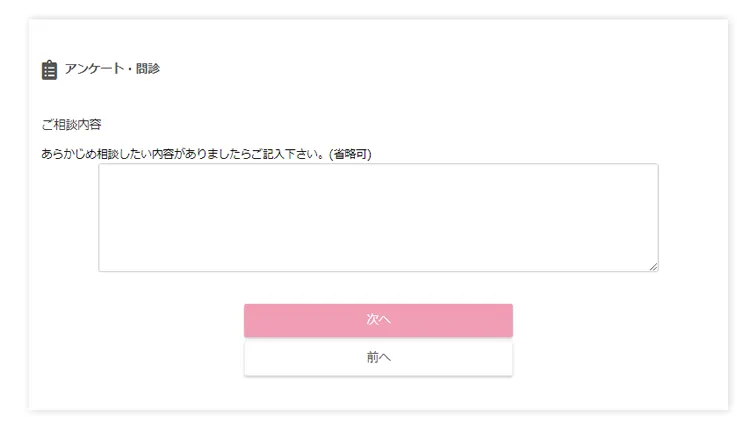Click the bottom edge of the consultation textarea

[378, 271]
